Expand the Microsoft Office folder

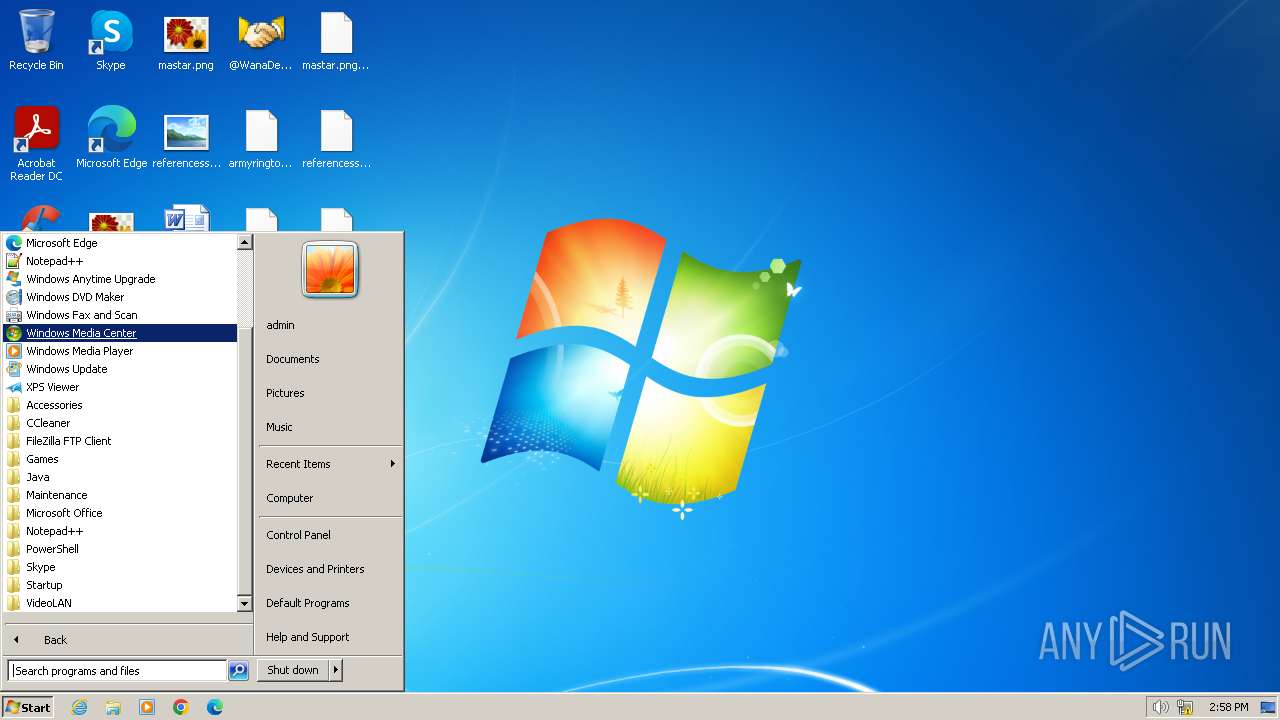tap(120, 513)
